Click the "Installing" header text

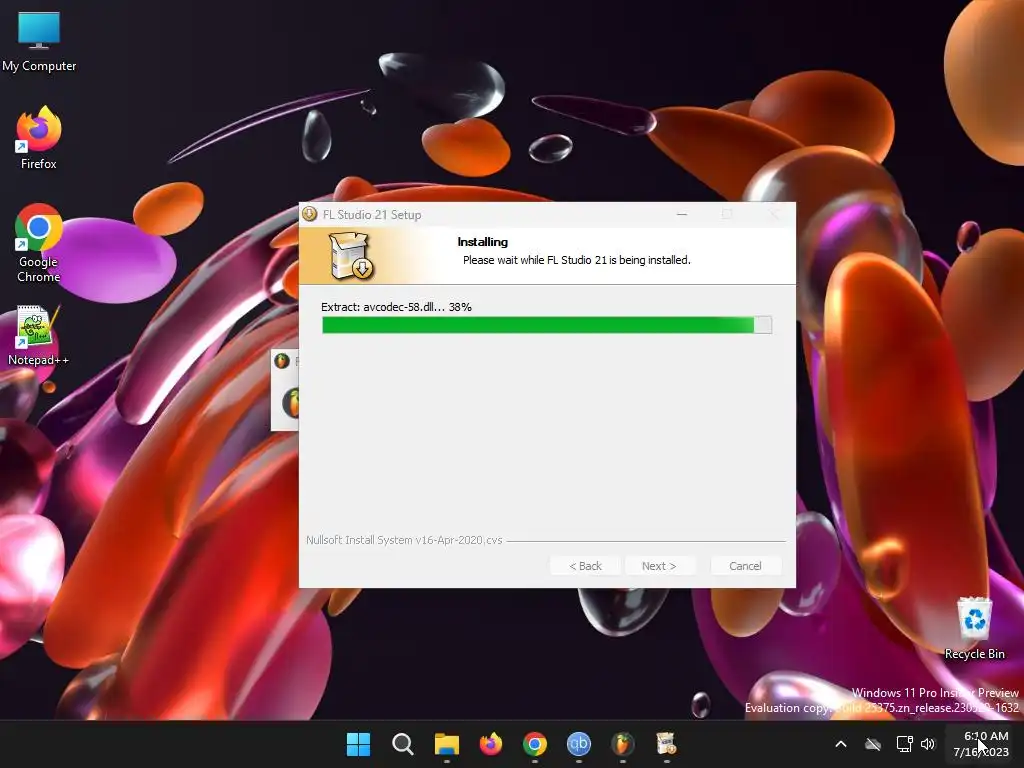point(483,242)
